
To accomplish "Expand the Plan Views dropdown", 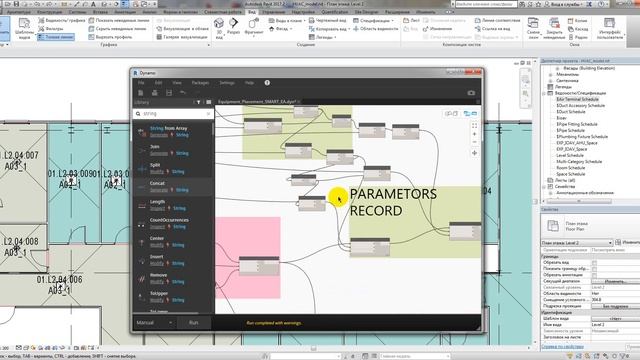I will pos(287,20).
